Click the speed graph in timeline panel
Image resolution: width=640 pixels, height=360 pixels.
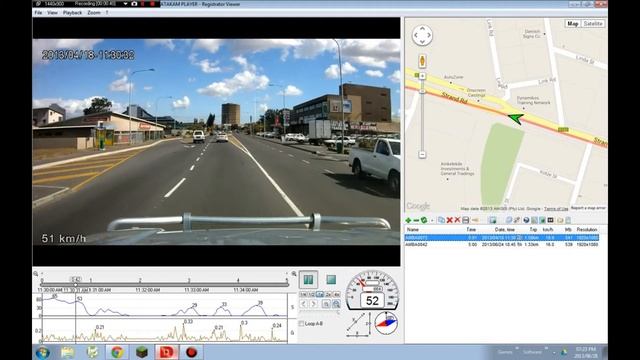click(164, 306)
